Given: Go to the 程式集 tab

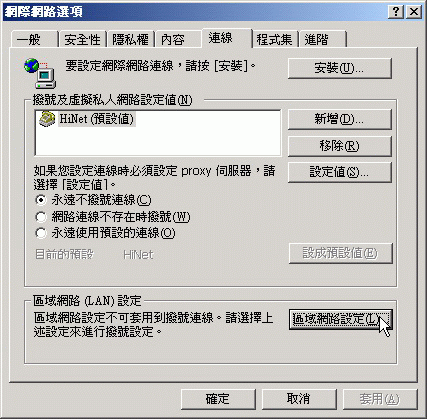Looking at the screenshot, I should 274,40.
